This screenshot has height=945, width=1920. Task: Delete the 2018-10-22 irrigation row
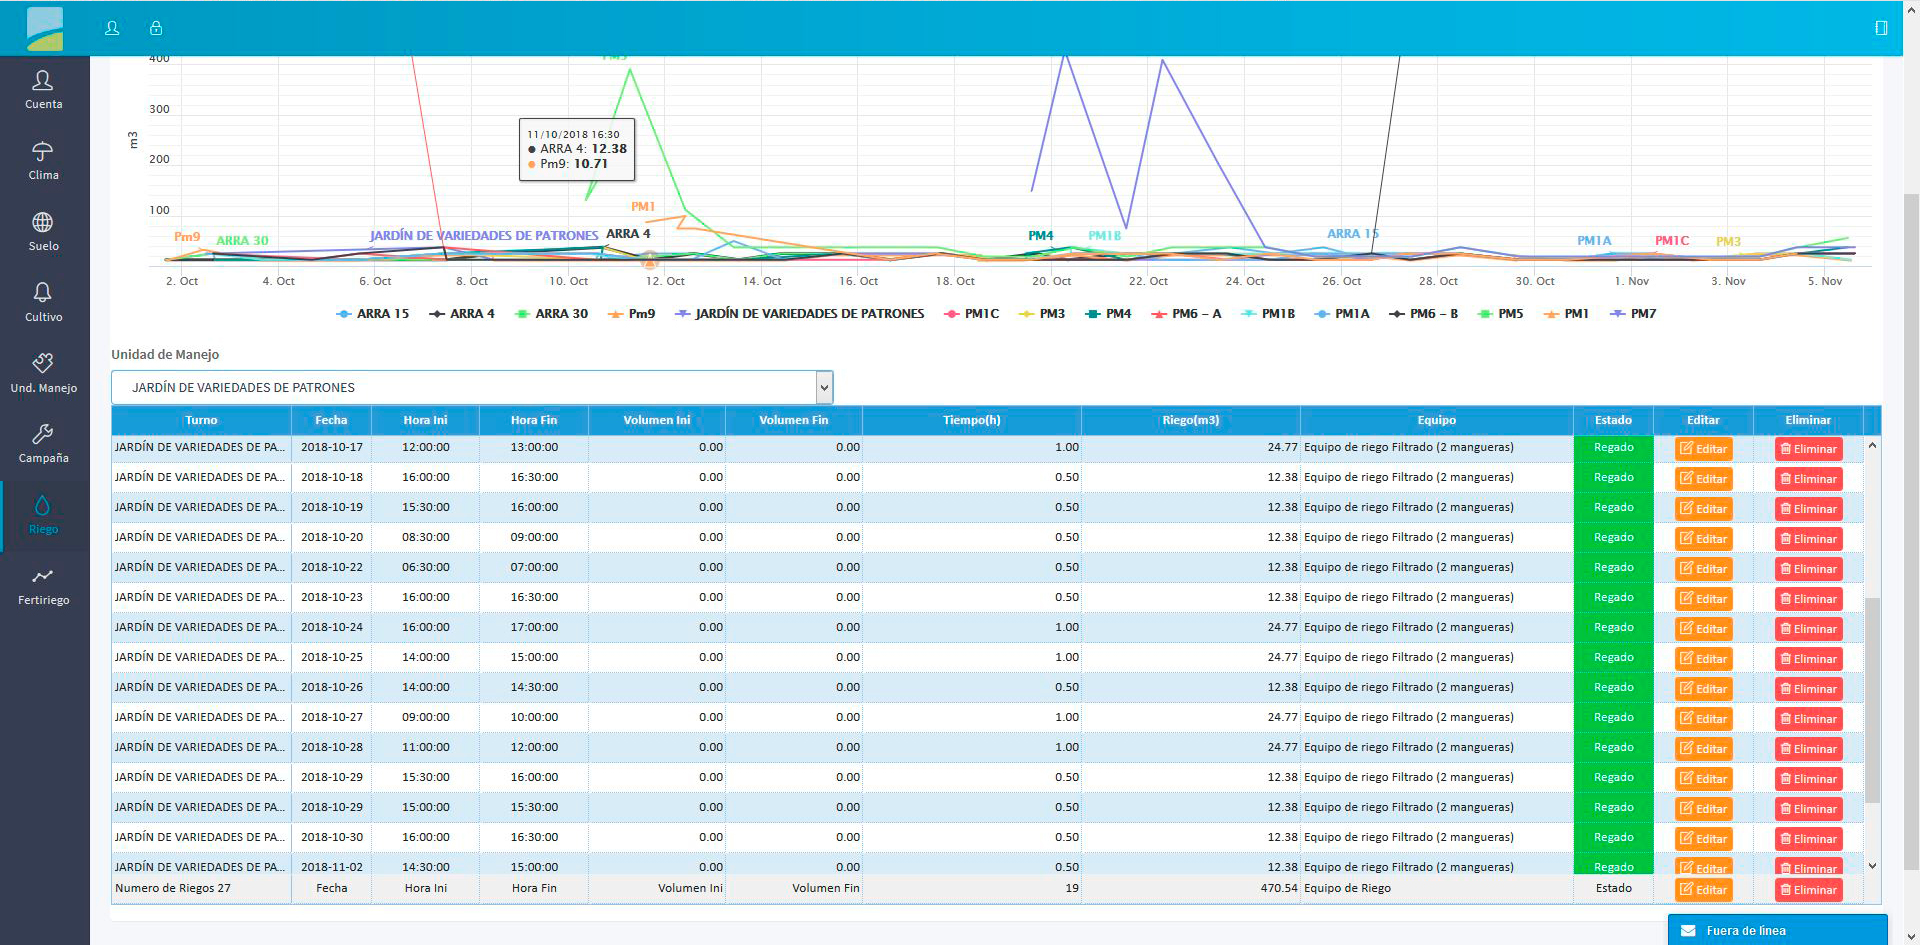pyautogui.click(x=1808, y=569)
